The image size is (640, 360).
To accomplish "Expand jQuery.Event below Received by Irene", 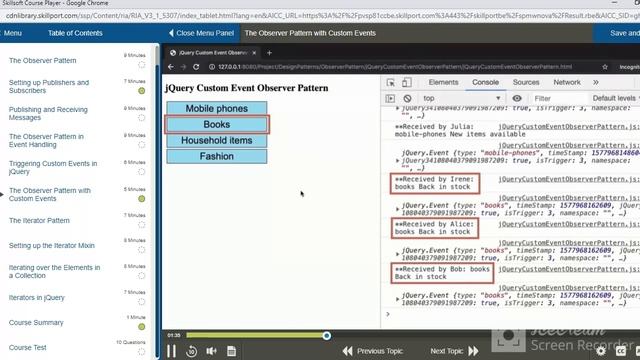I will click(x=398, y=209).
